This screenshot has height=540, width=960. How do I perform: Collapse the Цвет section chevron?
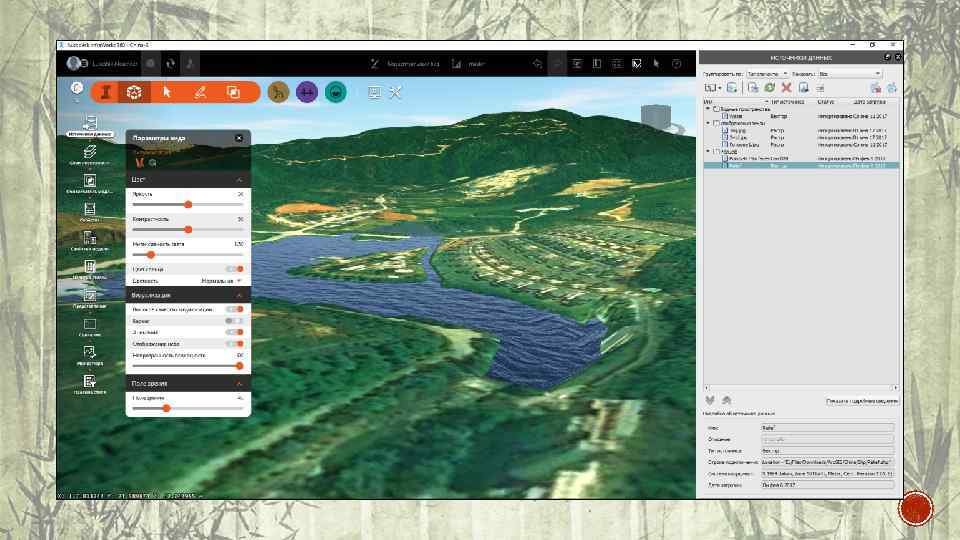click(x=239, y=180)
